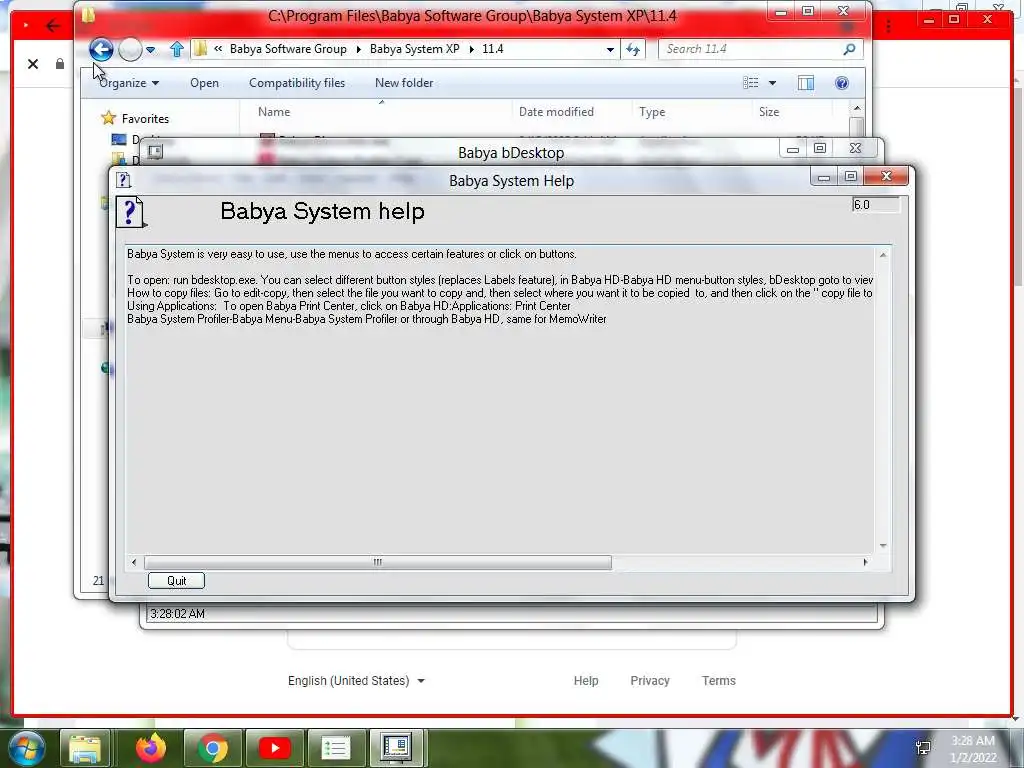Click scroll up arrow in Explorer file list
Screen dimensions: 1024x768
coord(857,108)
